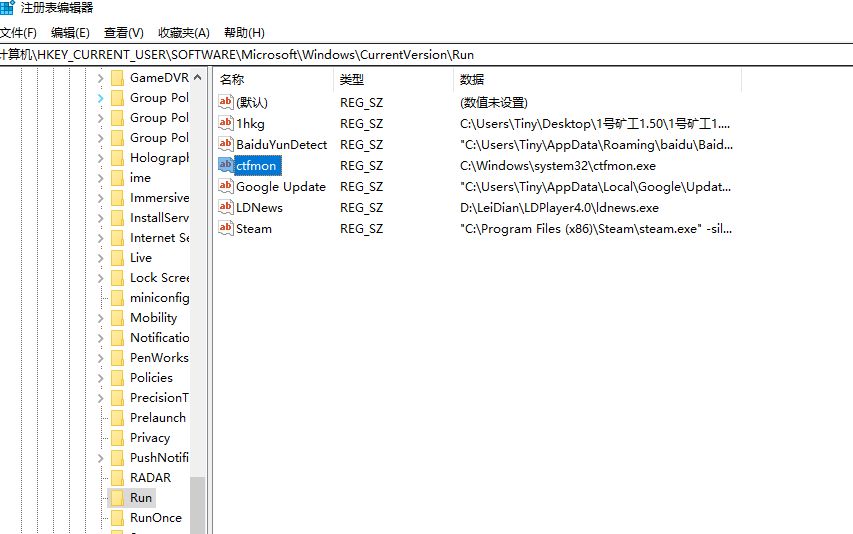The image size is (853, 534).
Task: Sort by the 数据 column header
Action: coord(597,79)
